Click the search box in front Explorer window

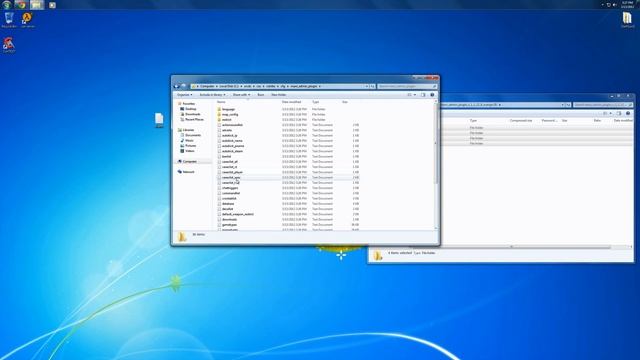tap(407, 87)
